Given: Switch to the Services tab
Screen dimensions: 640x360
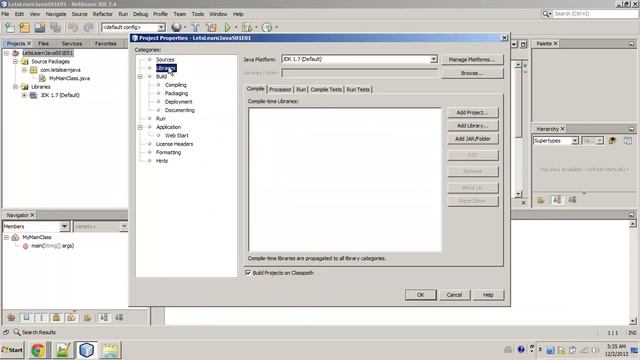Looking at the screenshot, I should pyautogui.click(x=72, y=43).
